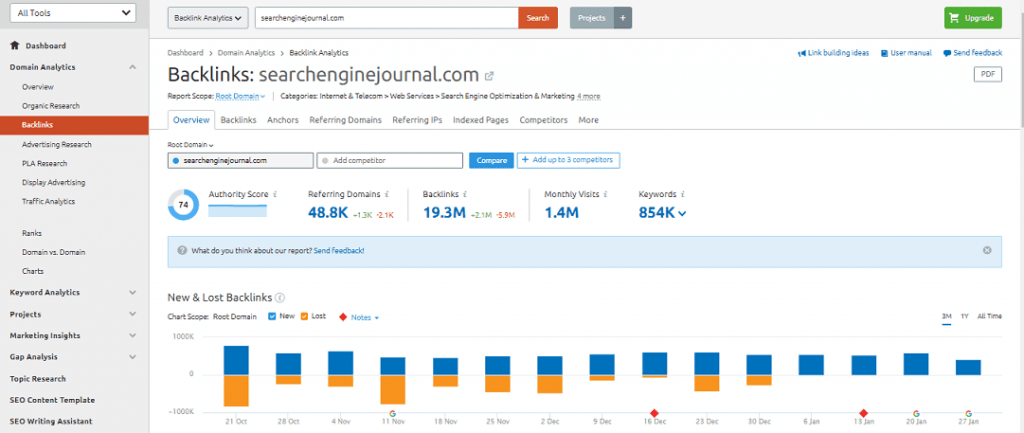The width and height of the screenshot is (1024, 433).
Task: Click the Send feedback speech bubble icon
Action: point(947,54)
